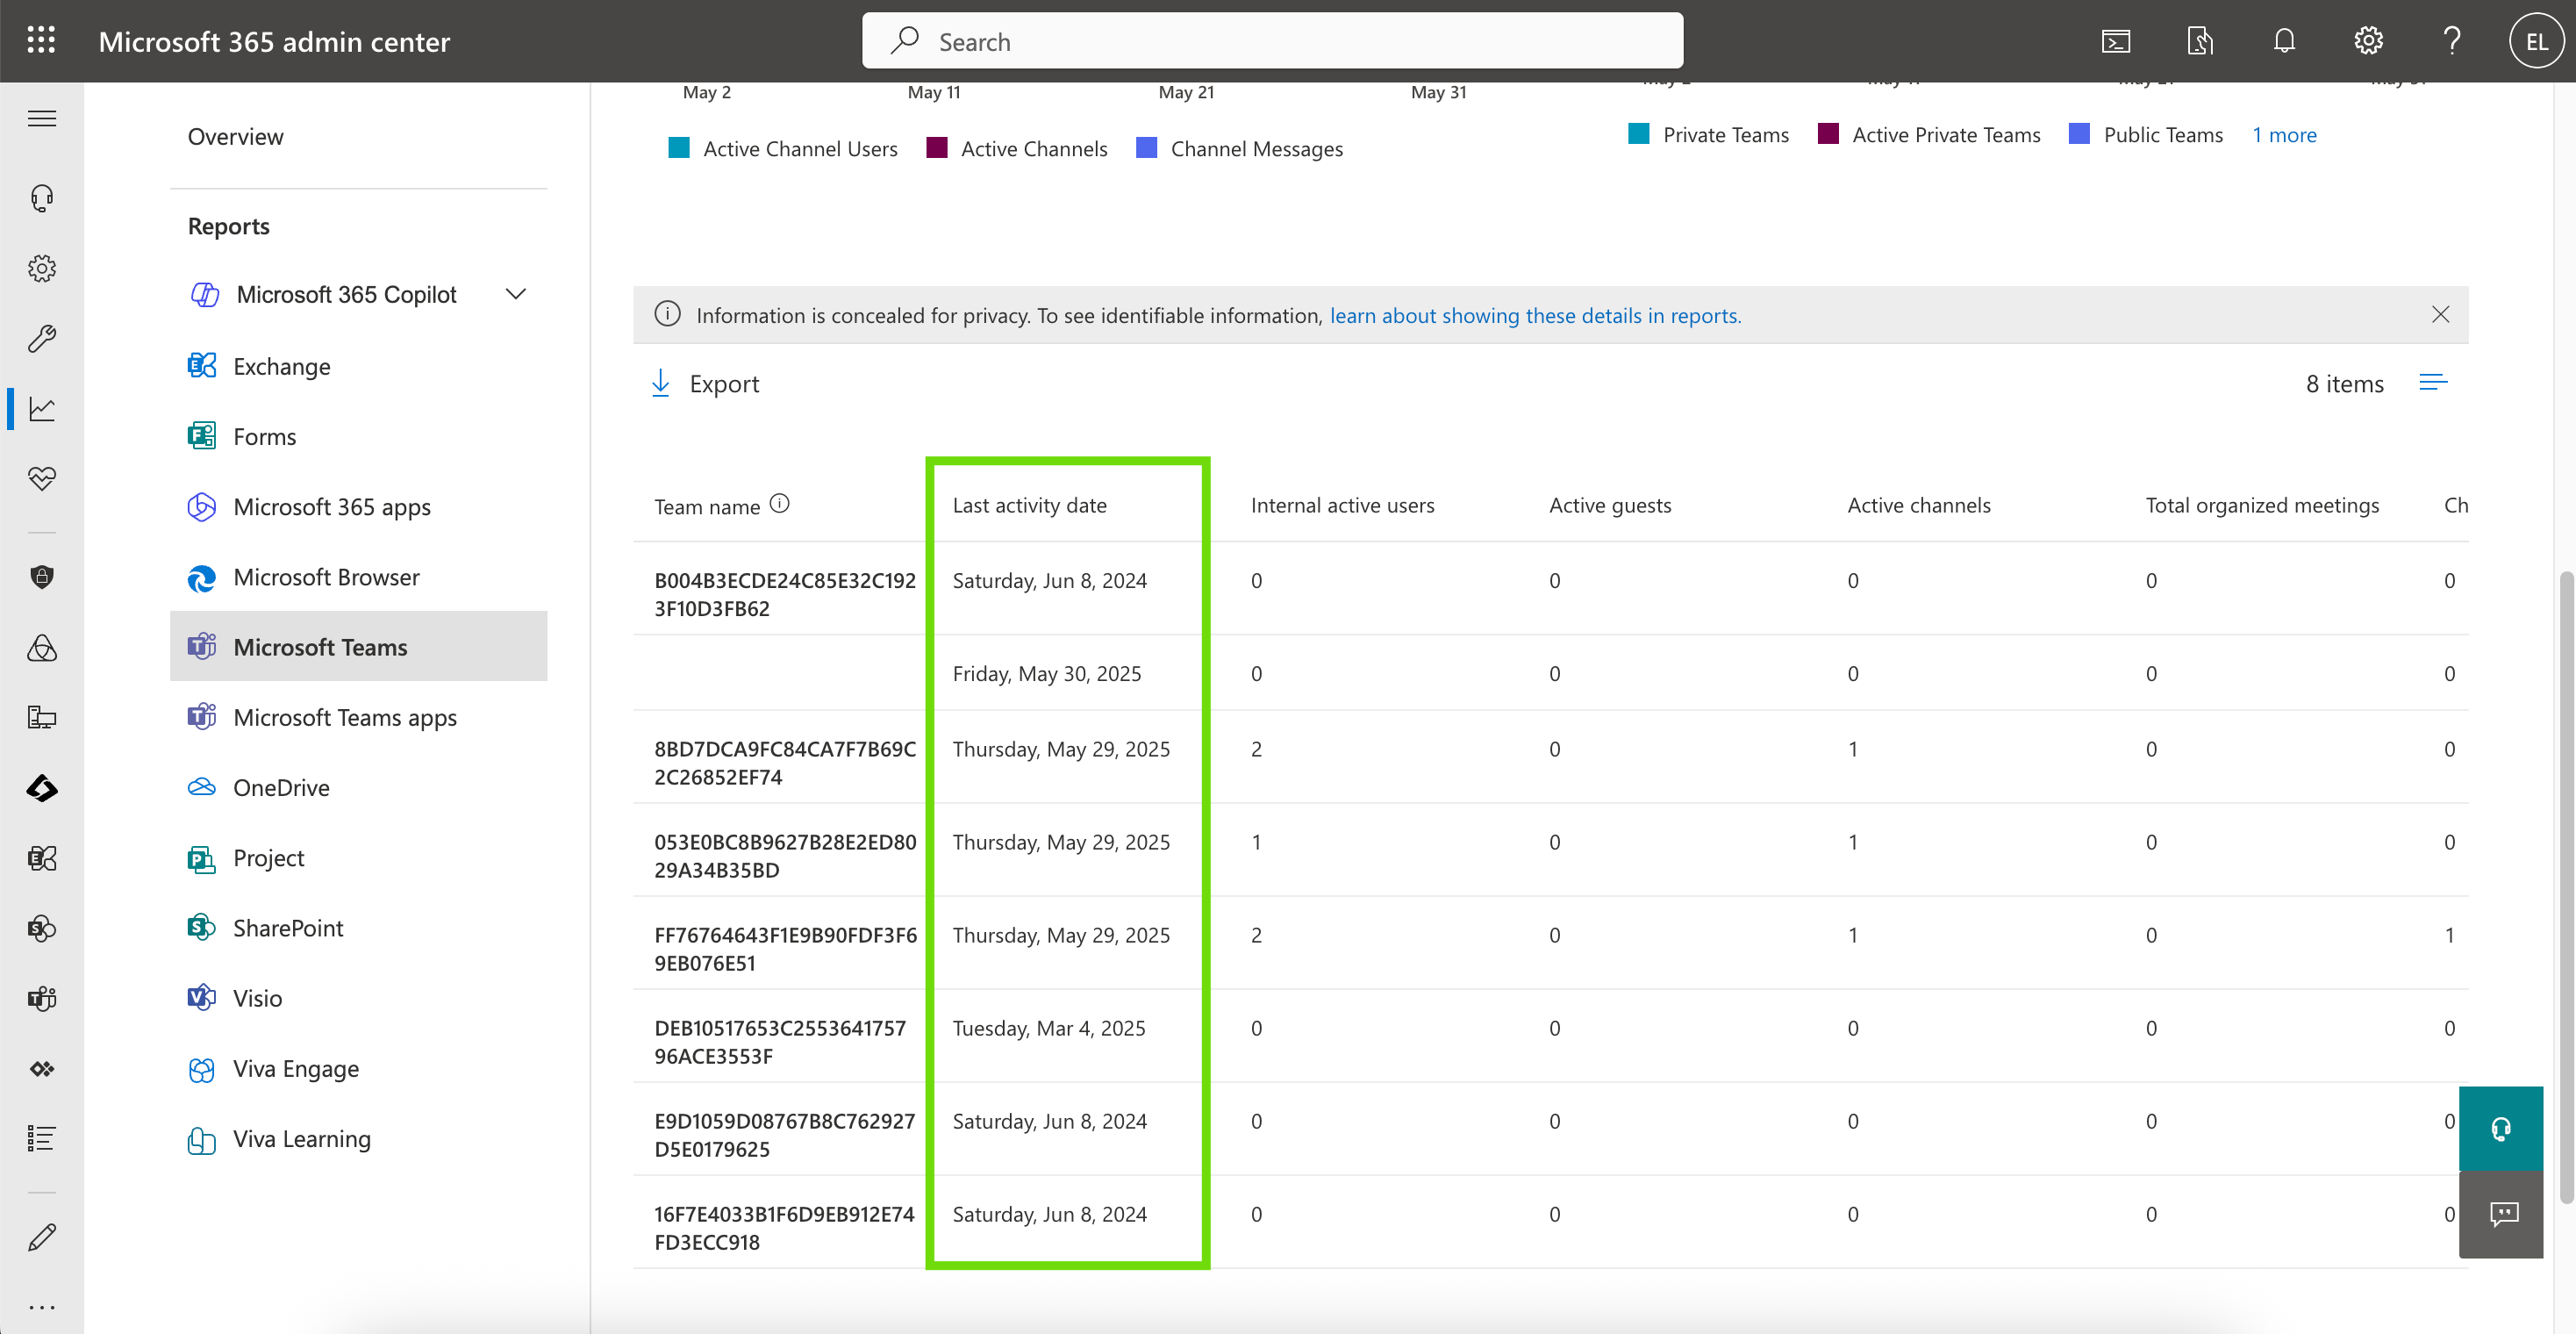The image size is (2576, 1334).
Task: Open the help question mark icon
Action: (x=2452, y=41)
